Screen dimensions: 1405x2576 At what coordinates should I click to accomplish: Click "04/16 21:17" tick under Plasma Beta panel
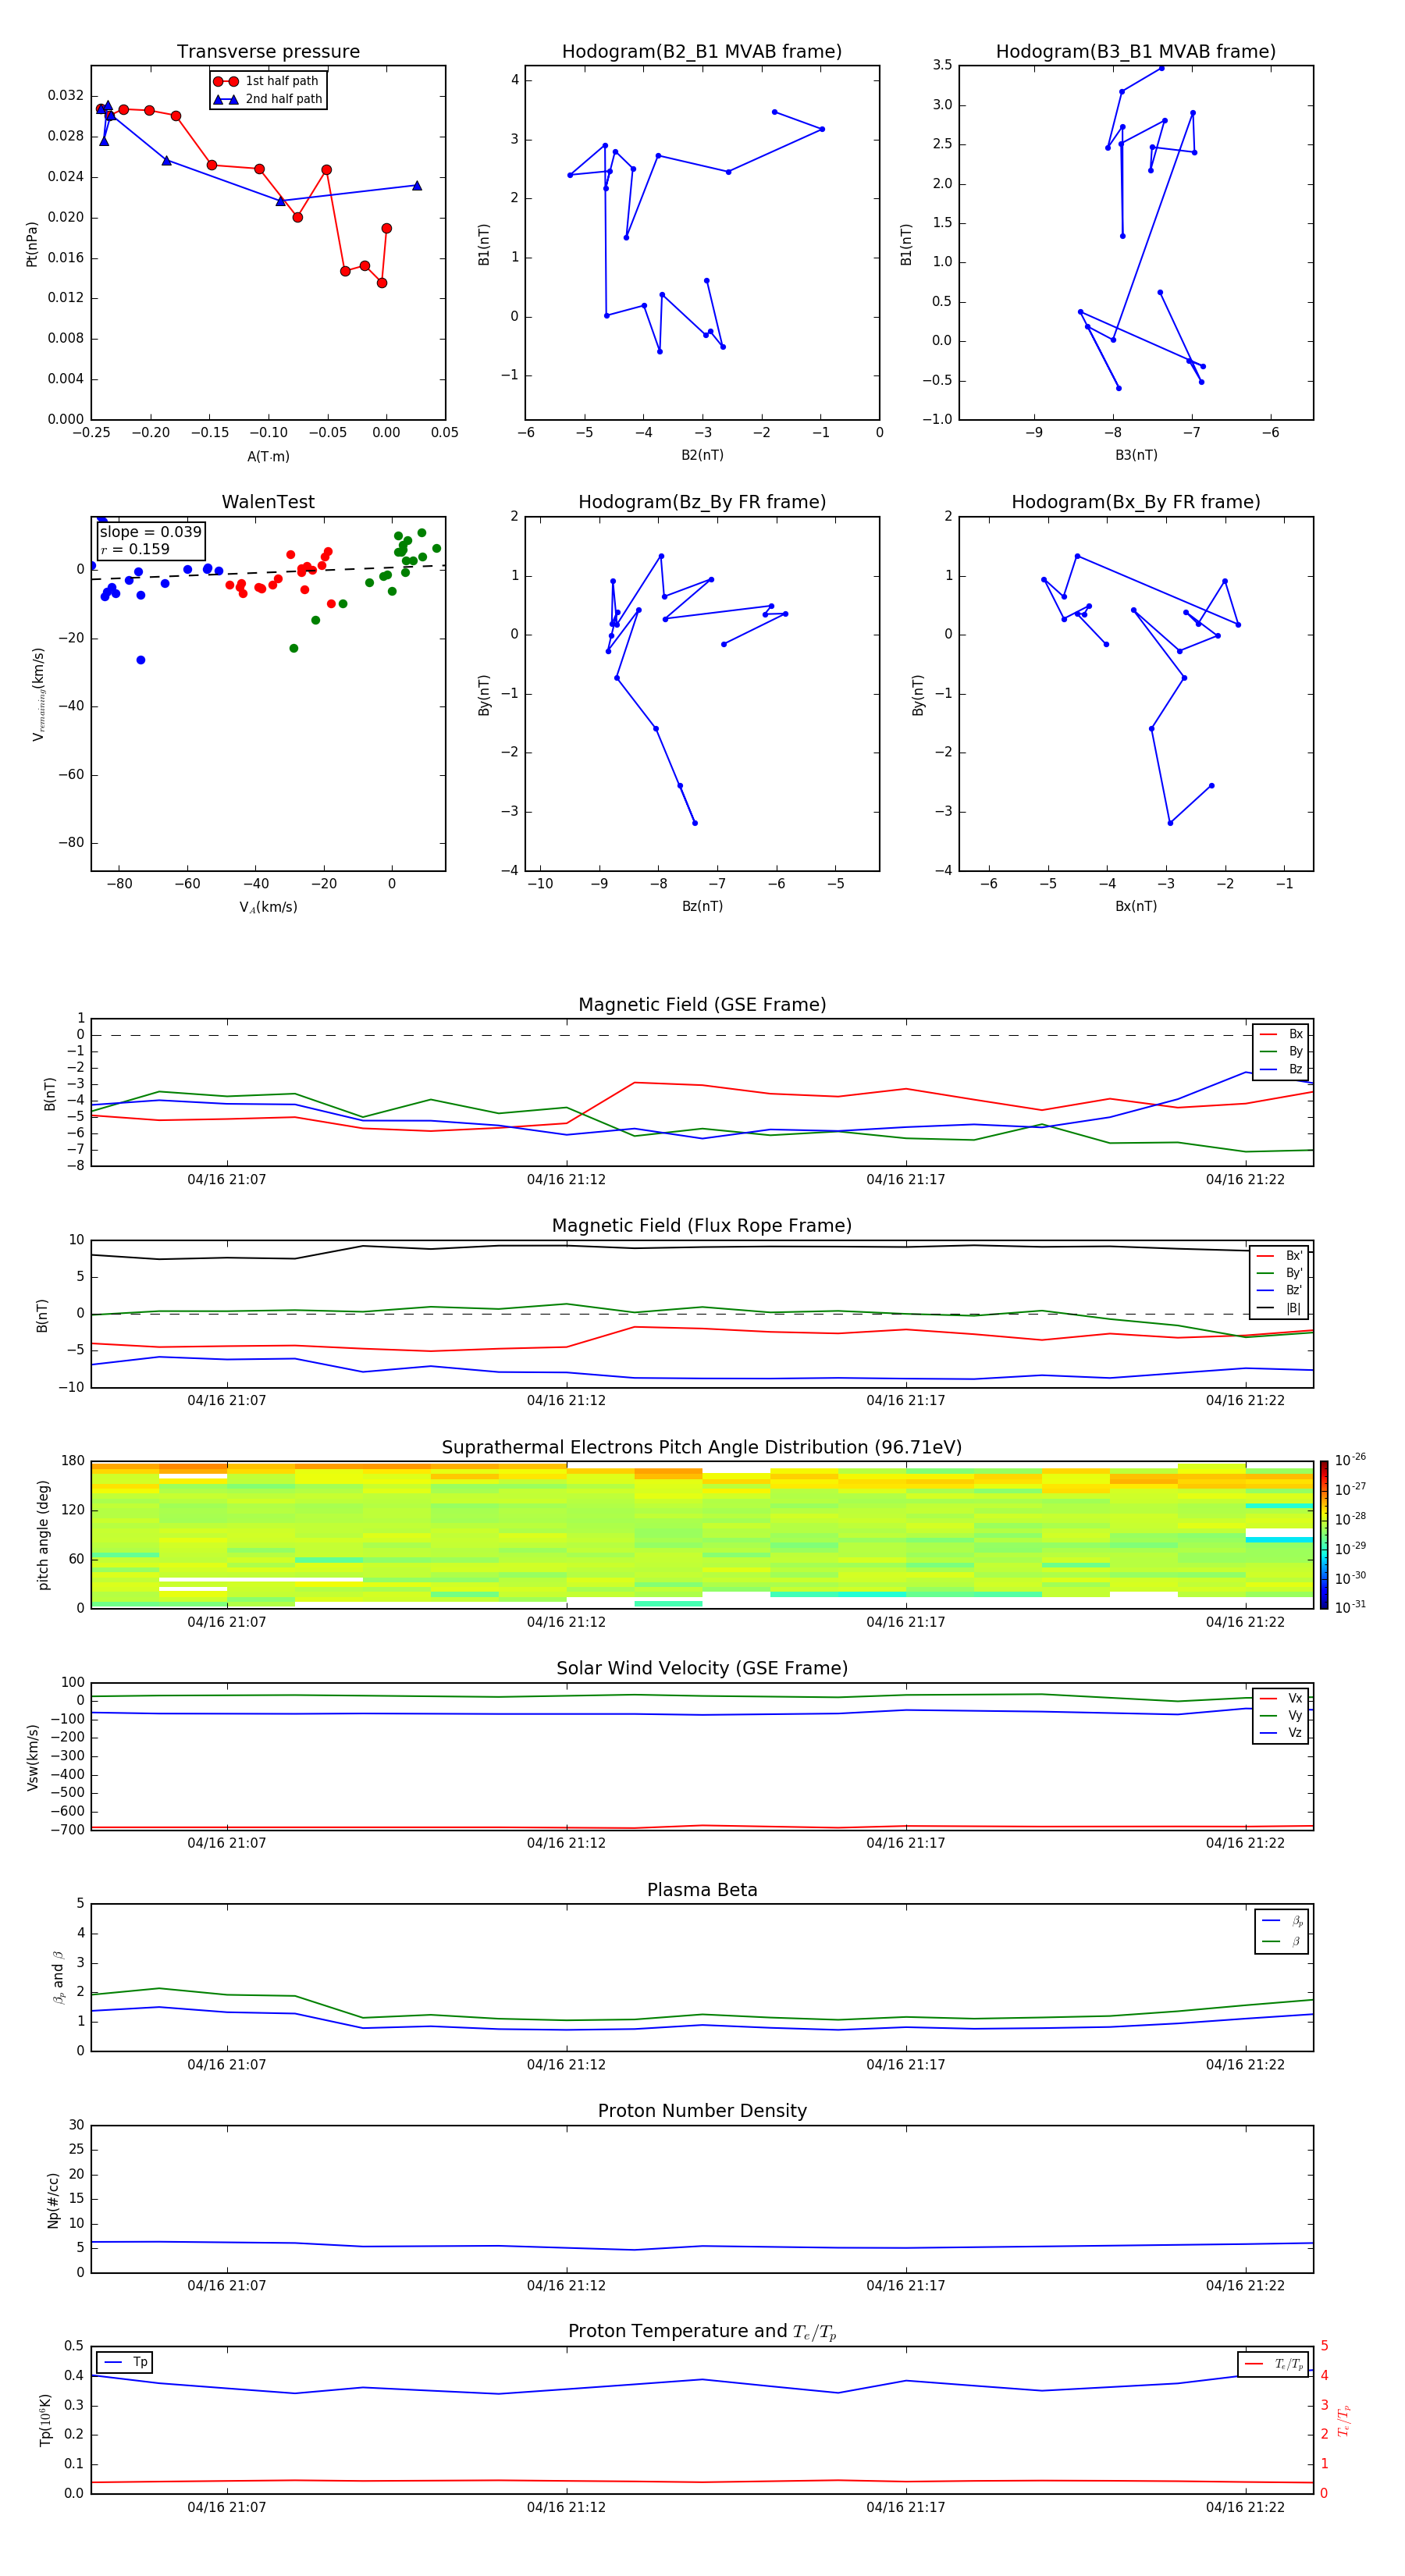point(906,2065)
